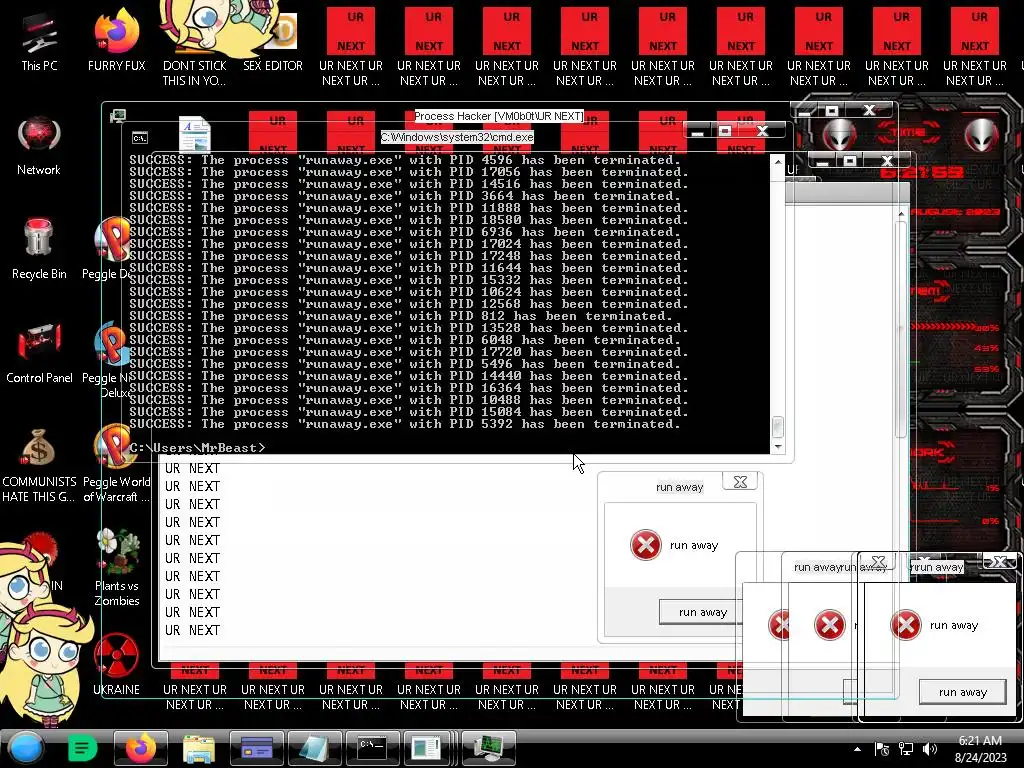This screenshot has width=1024, height=768.
Task: Click the cmd line with PID 18580
Action: coord(409,220)
